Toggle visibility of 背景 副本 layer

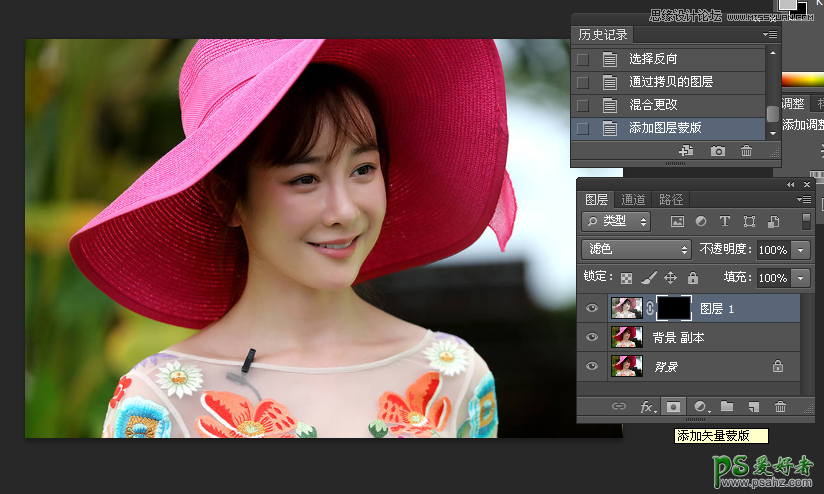point(592,338)
